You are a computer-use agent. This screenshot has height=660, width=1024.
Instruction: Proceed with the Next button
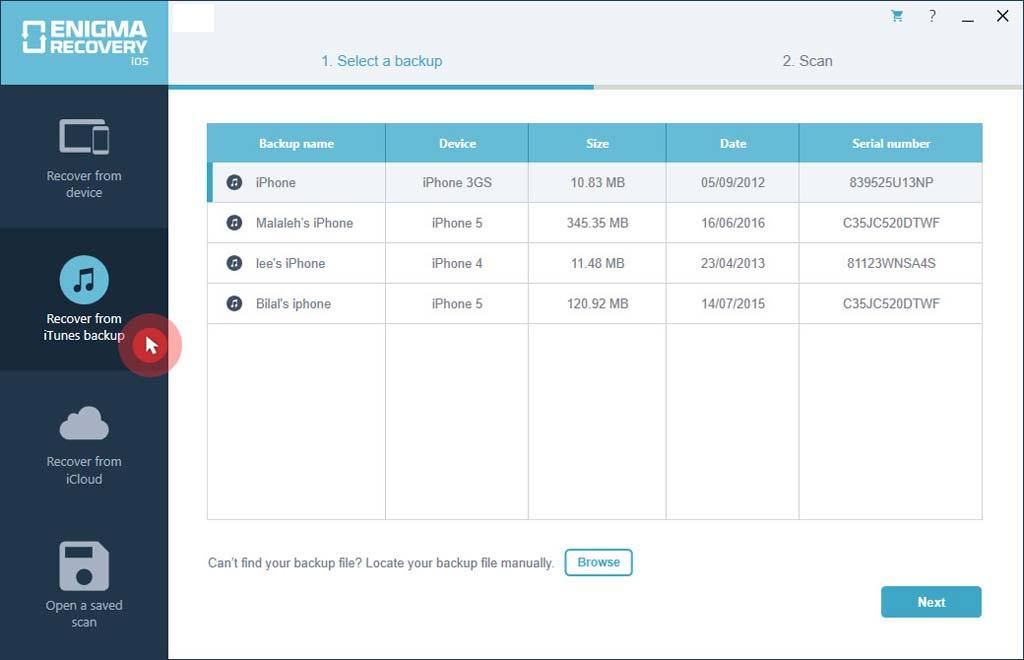coord(931,602)
